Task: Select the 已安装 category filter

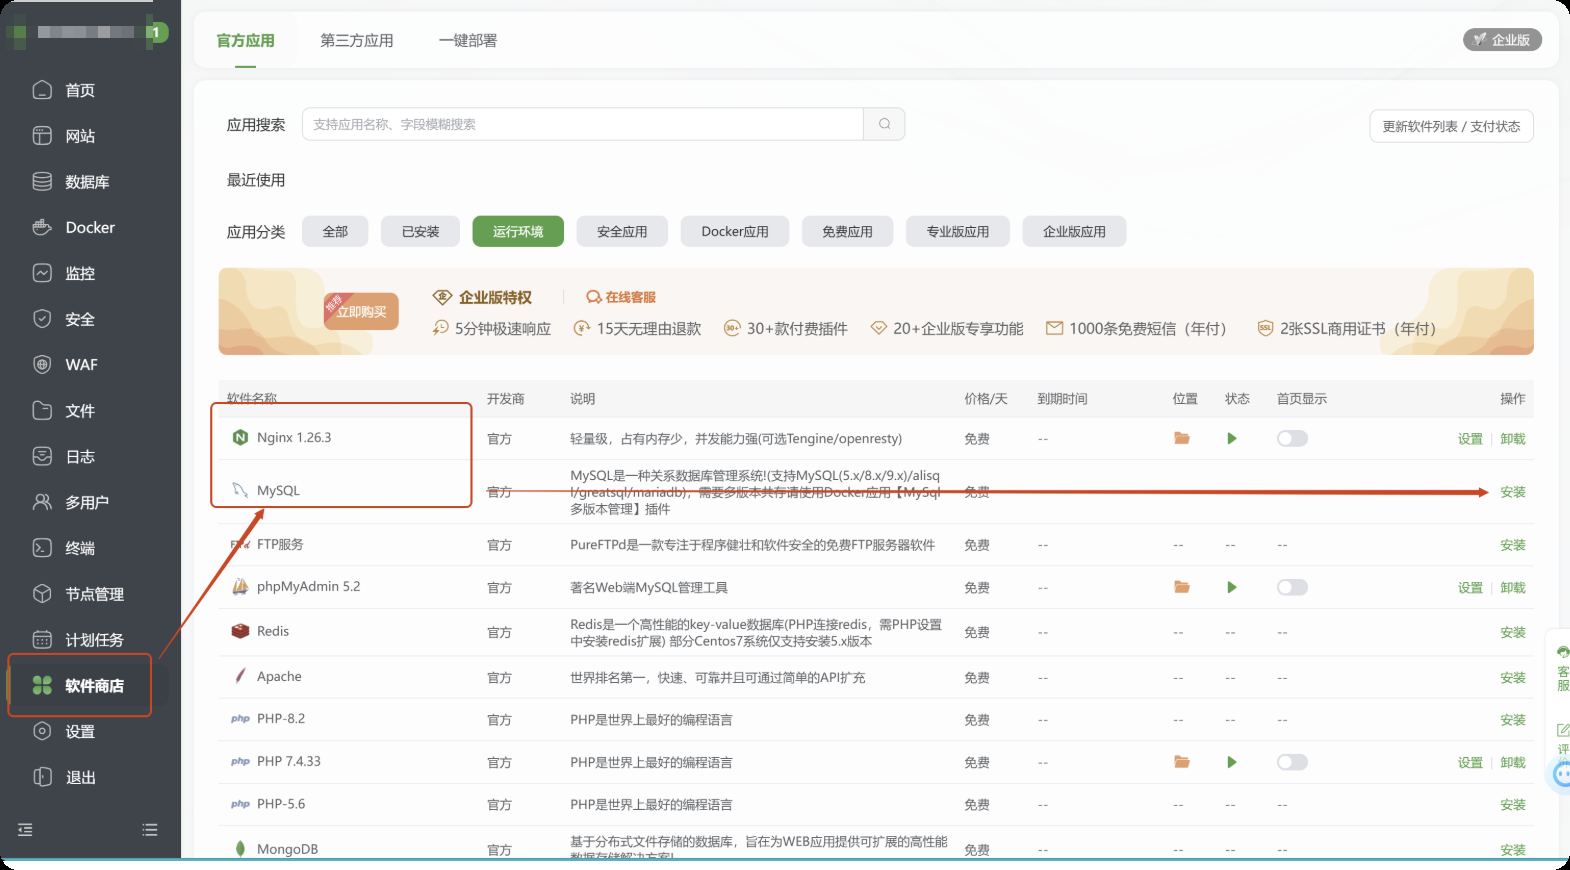Action: (x=420, y=231)
